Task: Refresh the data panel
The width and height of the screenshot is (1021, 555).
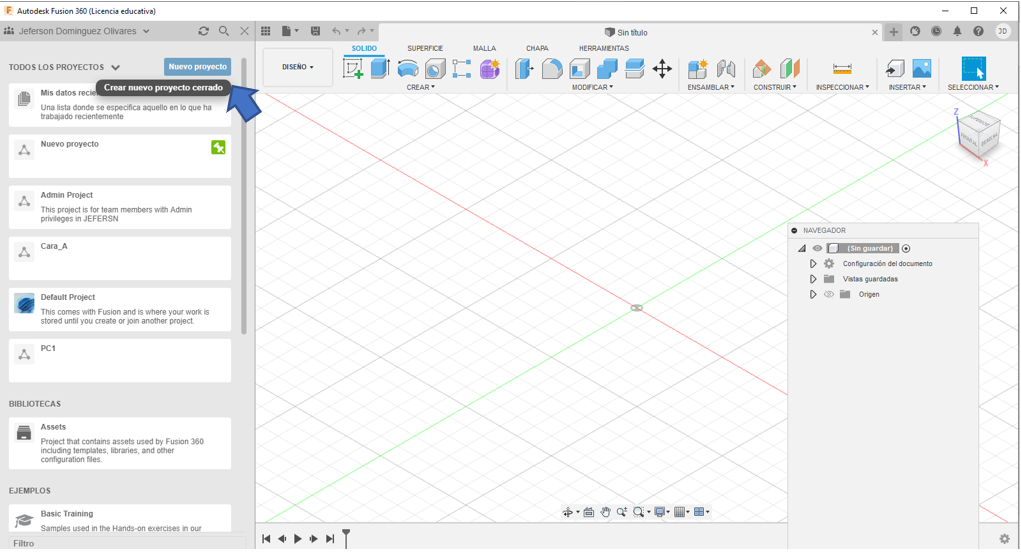Action: (204, 31)
